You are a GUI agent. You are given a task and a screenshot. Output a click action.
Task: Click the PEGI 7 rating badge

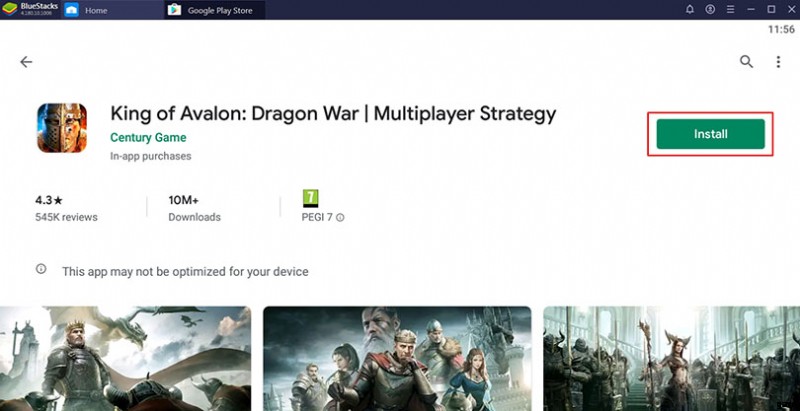(x=310, y=198)
